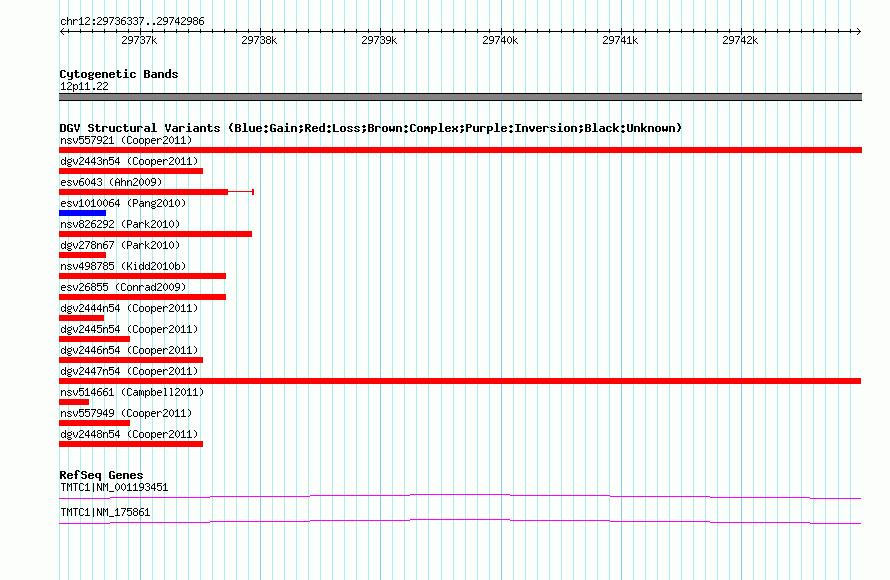Select the red dgv2446n54 variant bar

[131, 360]
